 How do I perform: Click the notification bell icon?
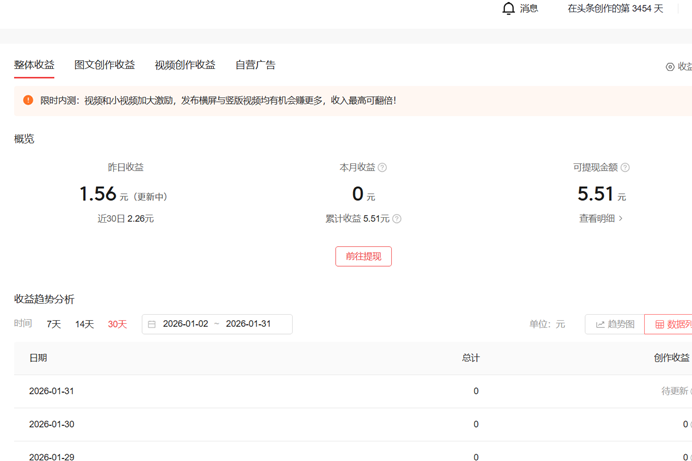click(x=508, y=8)
